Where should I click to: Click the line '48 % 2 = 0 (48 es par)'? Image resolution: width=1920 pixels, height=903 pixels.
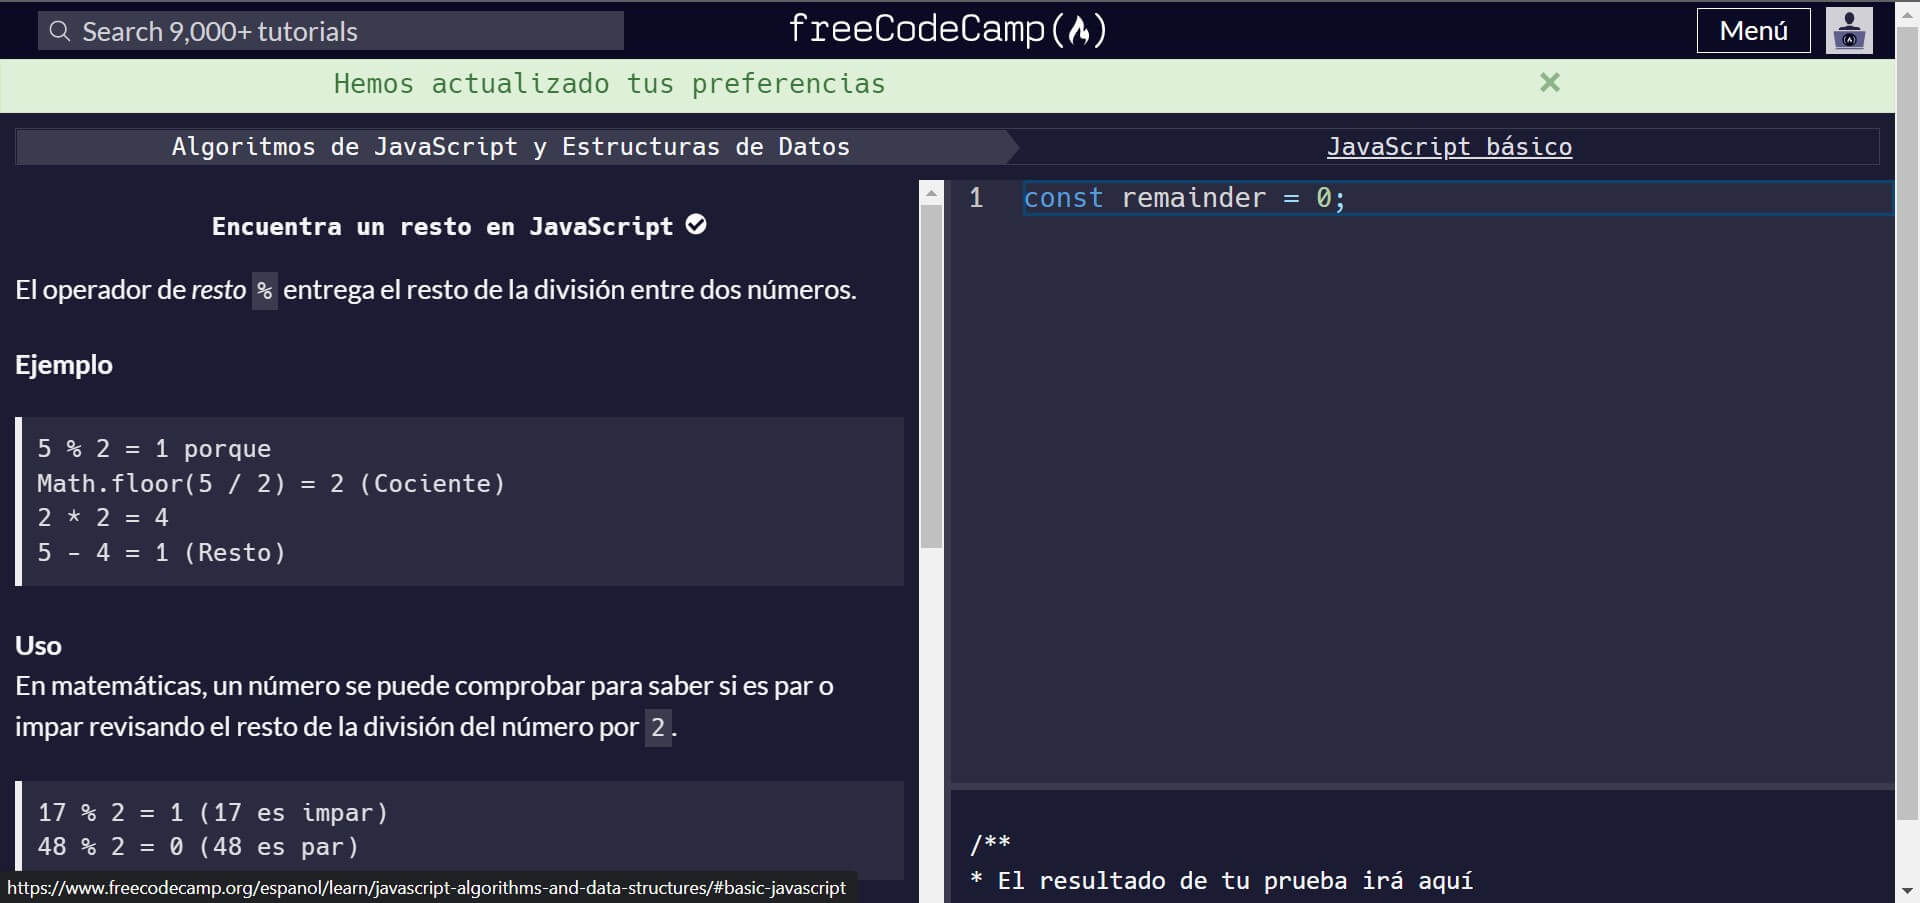[x=198, y=847]
